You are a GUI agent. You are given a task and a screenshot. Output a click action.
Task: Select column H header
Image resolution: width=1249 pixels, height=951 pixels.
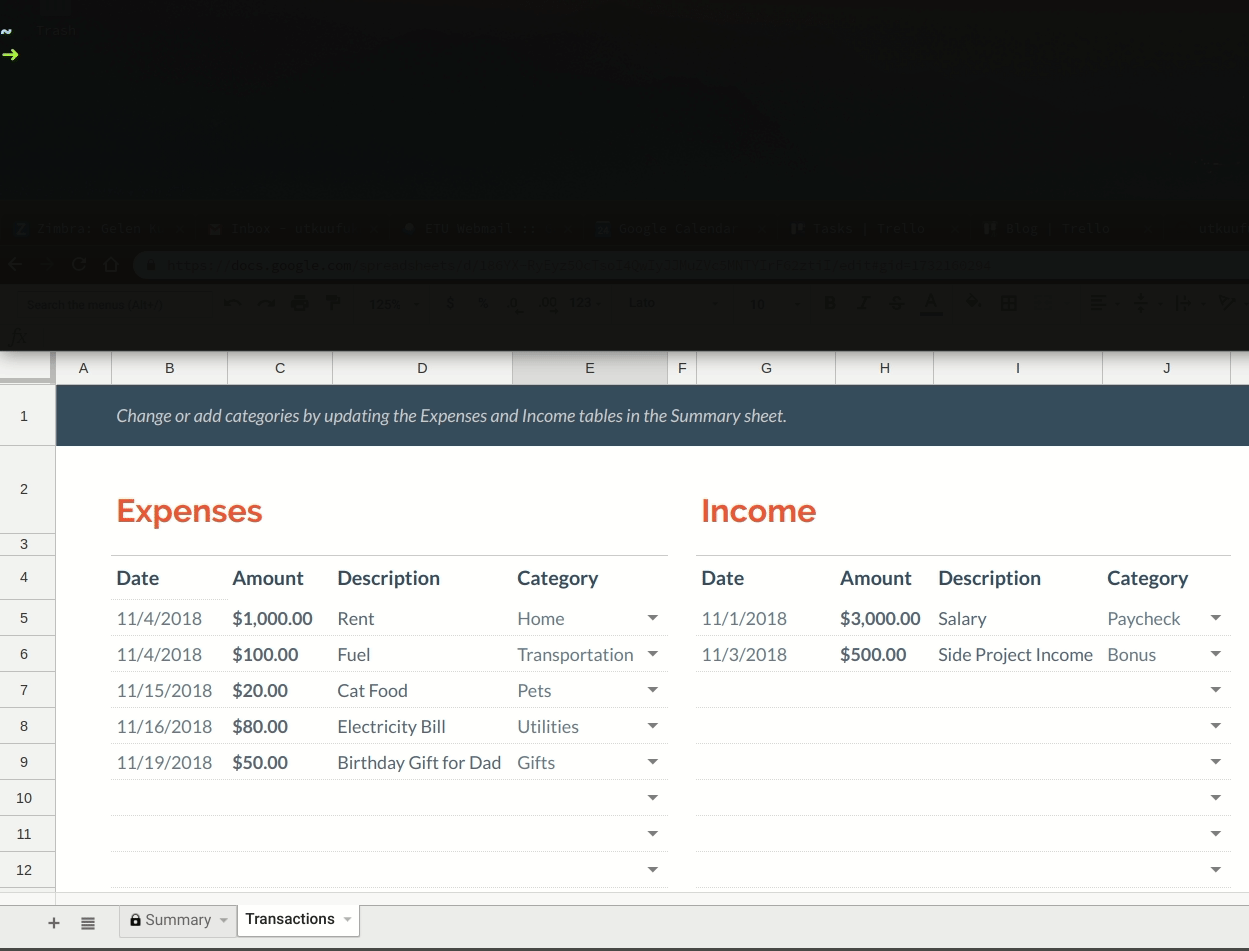(x=885, y=368)
